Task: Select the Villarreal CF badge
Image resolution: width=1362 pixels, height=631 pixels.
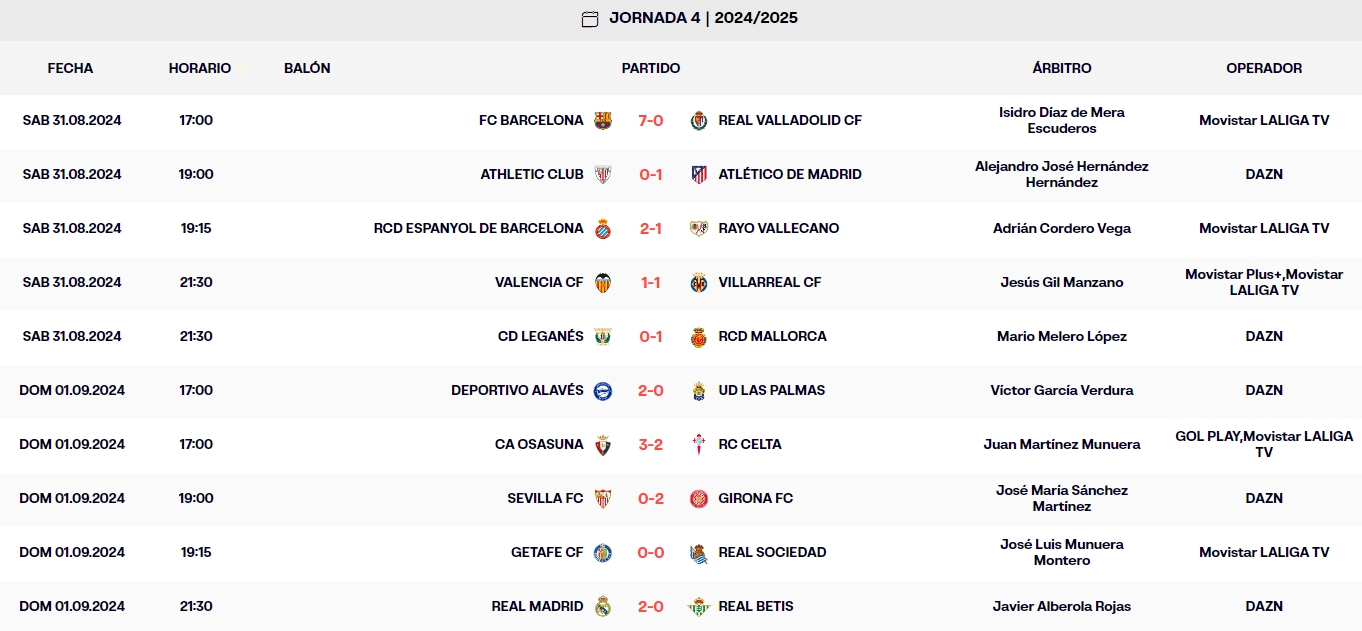Action: [701, 282]
